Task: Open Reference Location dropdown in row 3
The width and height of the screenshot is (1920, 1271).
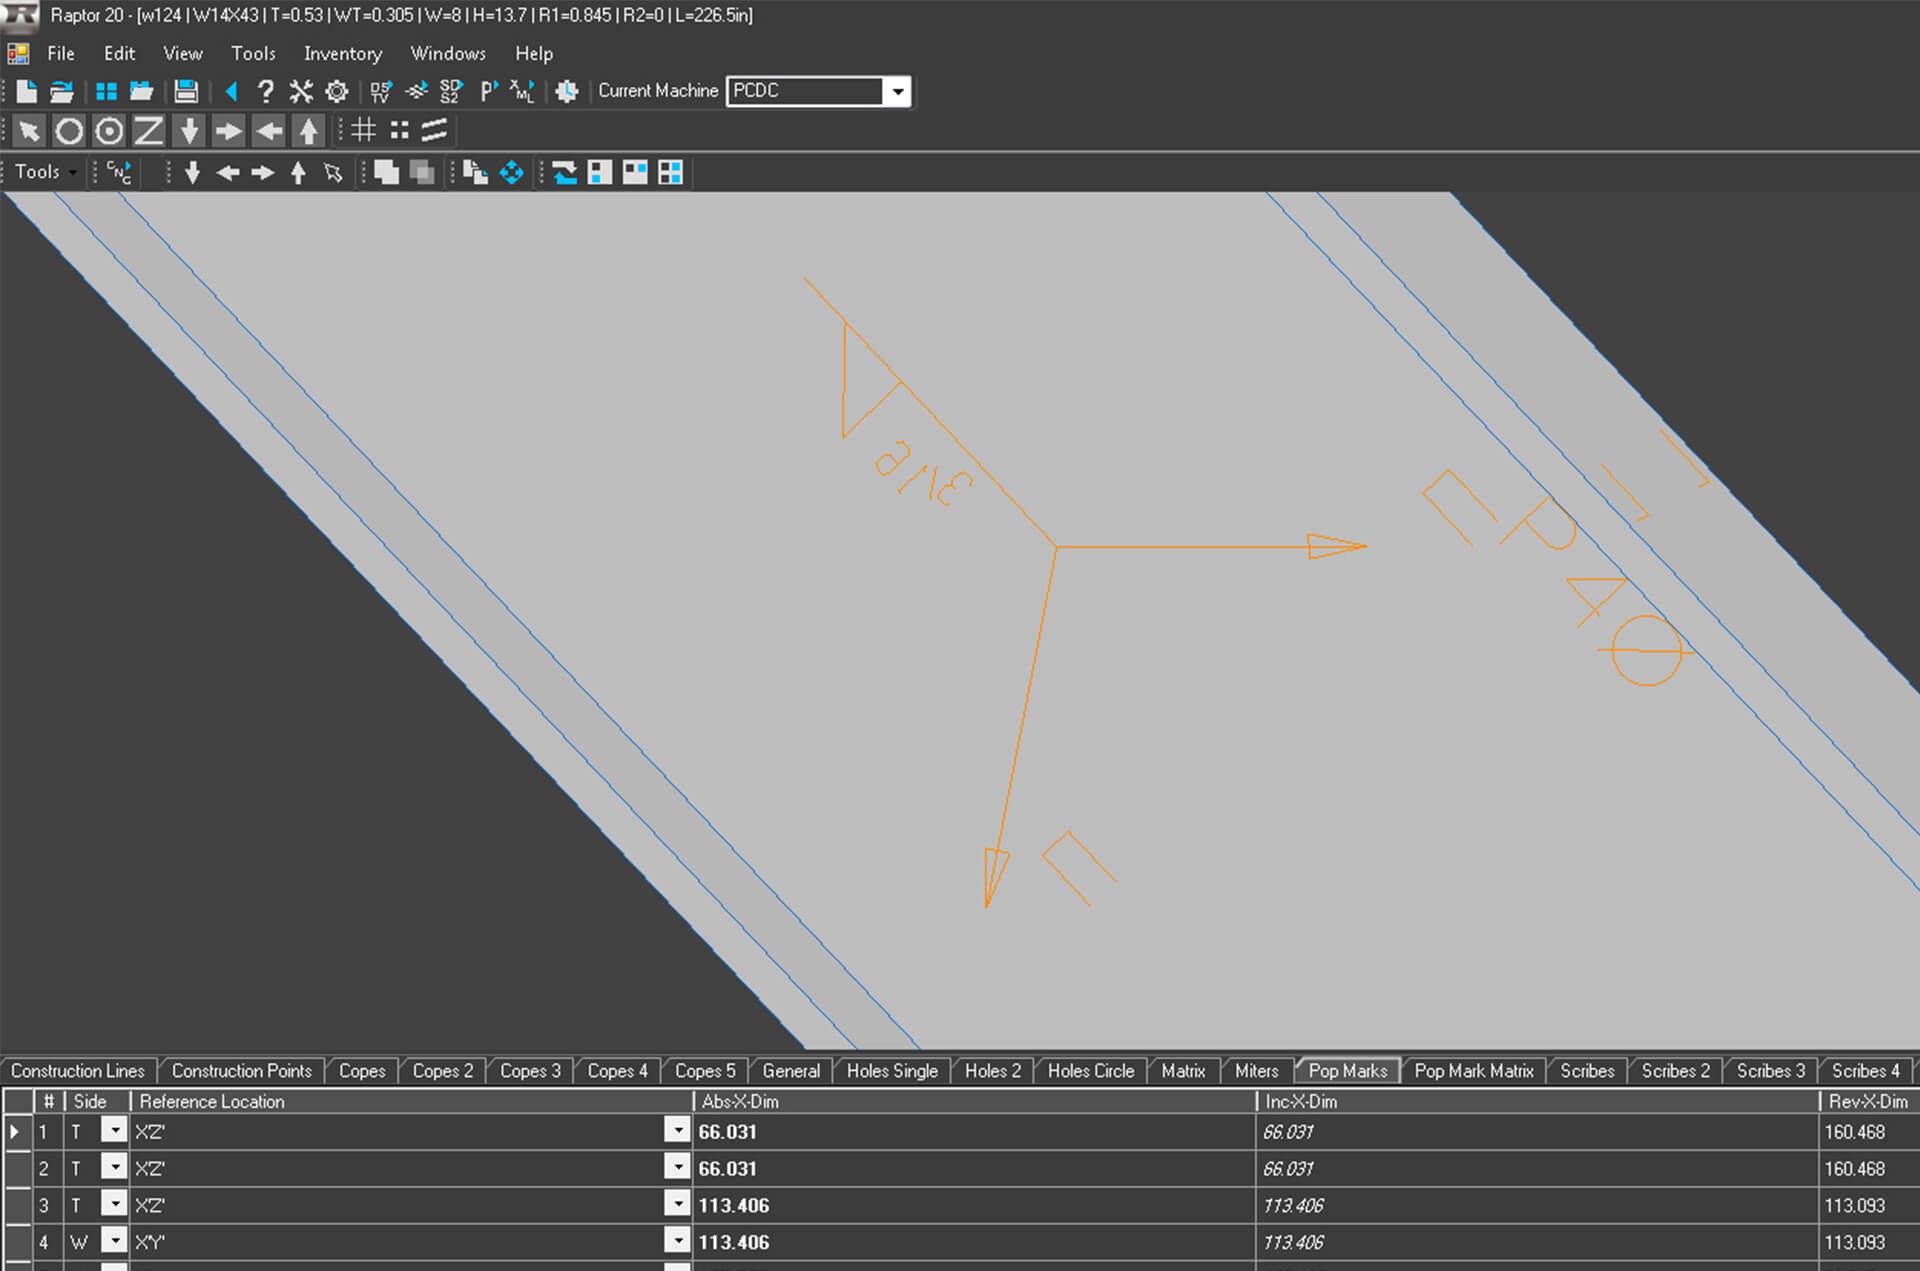Action: 677,1204
